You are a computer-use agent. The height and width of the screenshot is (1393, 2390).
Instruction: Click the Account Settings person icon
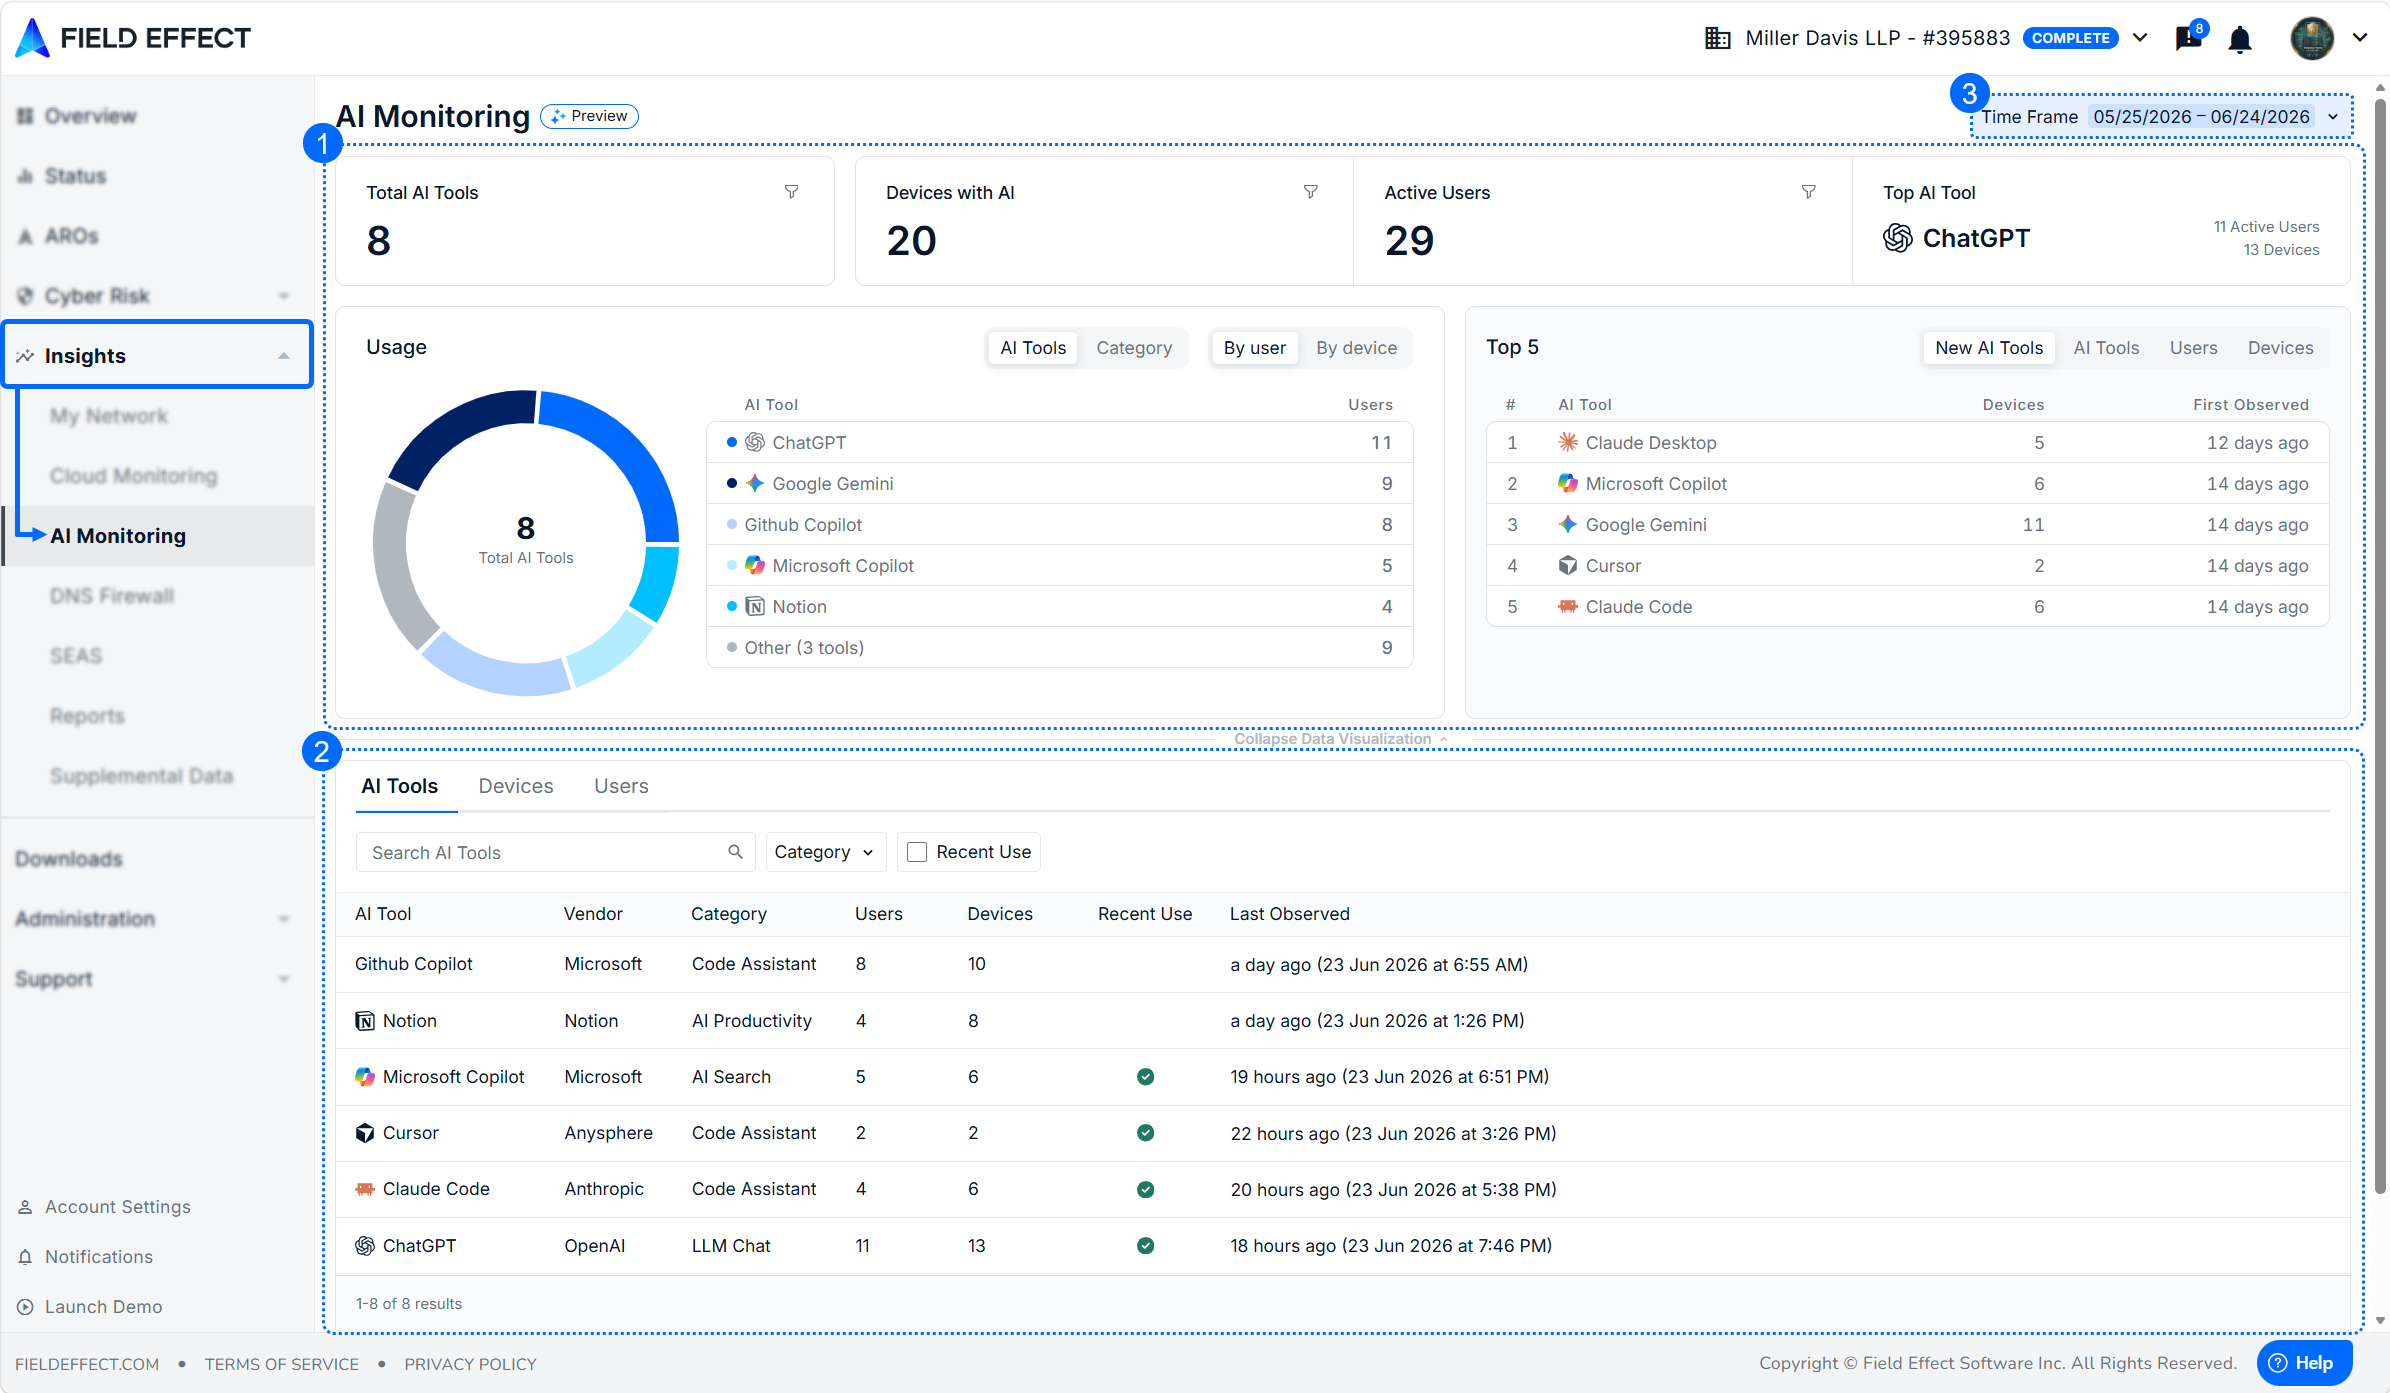pos(25,1207)
